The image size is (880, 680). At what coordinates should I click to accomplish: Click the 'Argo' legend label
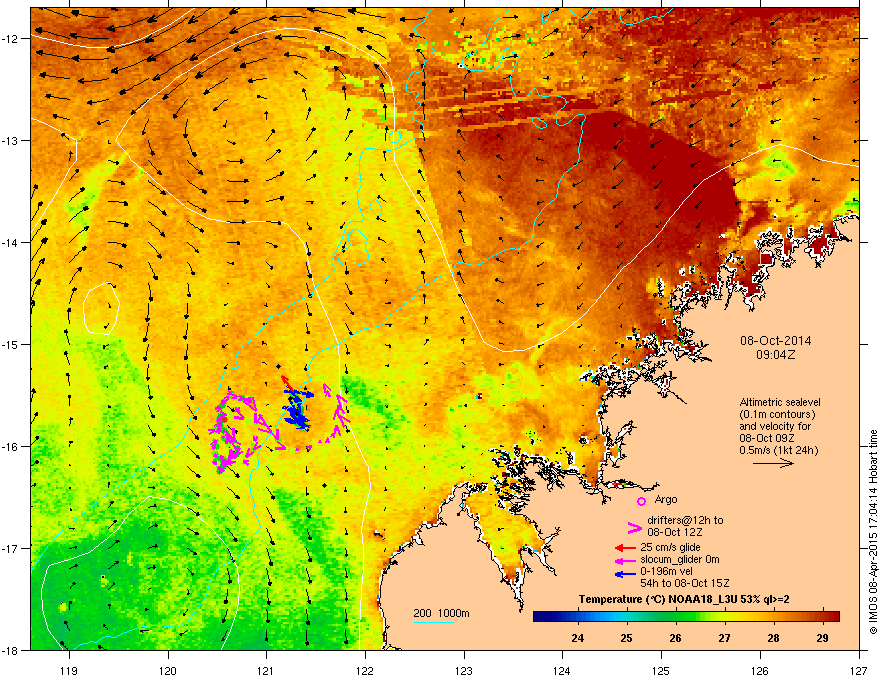(x=666, y=499)
